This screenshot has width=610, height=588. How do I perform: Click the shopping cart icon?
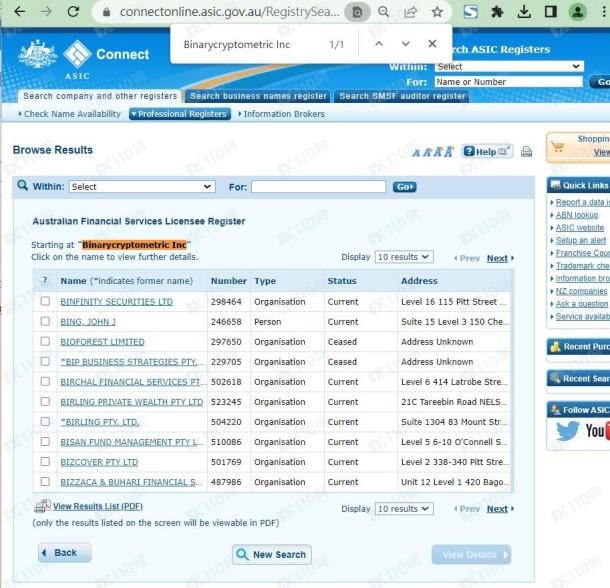click(558, 147)
